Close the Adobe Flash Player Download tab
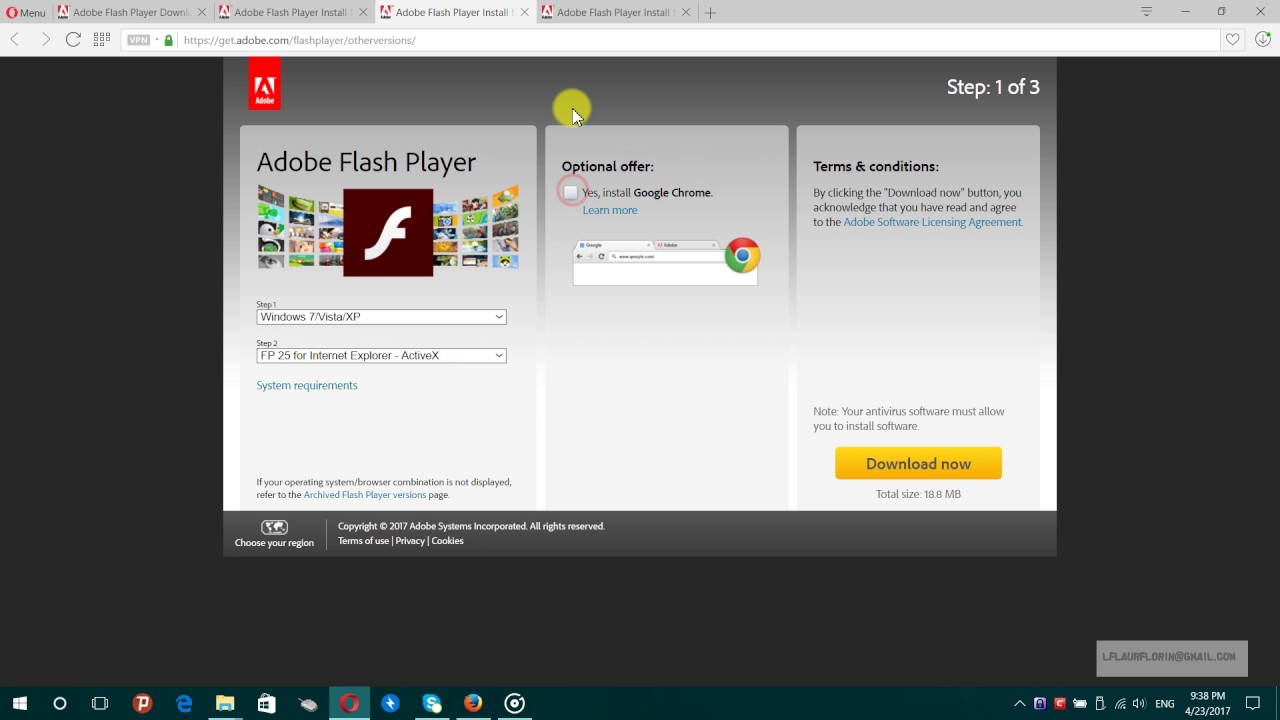The height and width of the screenshot is (720, 1280). pos(201,13)
